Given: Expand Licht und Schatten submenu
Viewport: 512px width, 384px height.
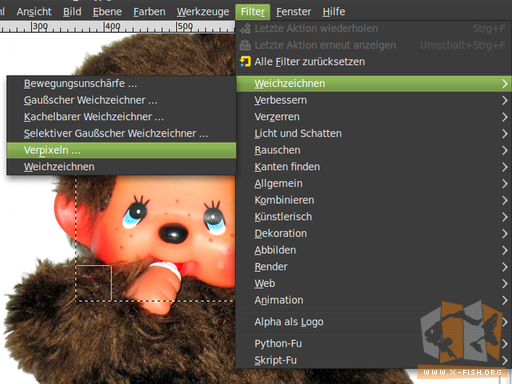Looking at the screenshot, I should 374,134.
